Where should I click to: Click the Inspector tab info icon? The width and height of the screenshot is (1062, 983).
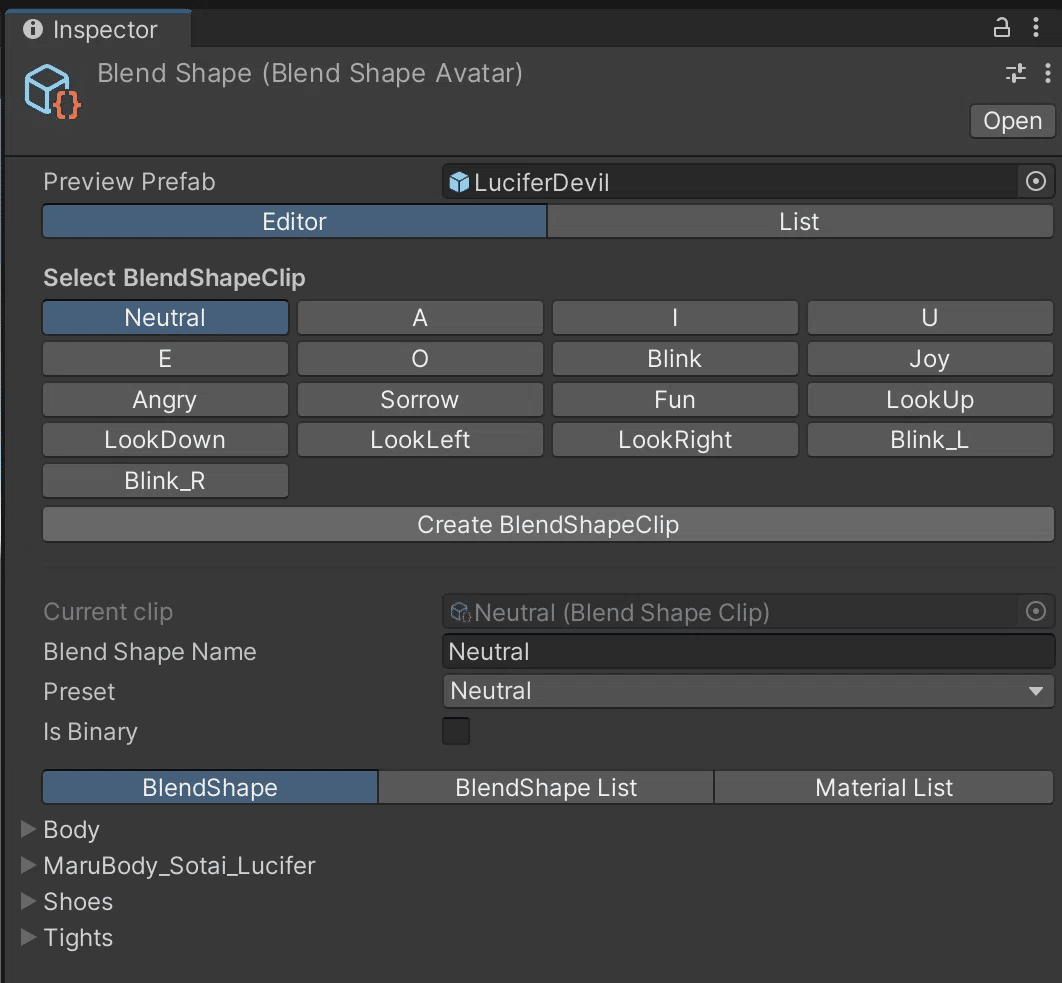33,29
